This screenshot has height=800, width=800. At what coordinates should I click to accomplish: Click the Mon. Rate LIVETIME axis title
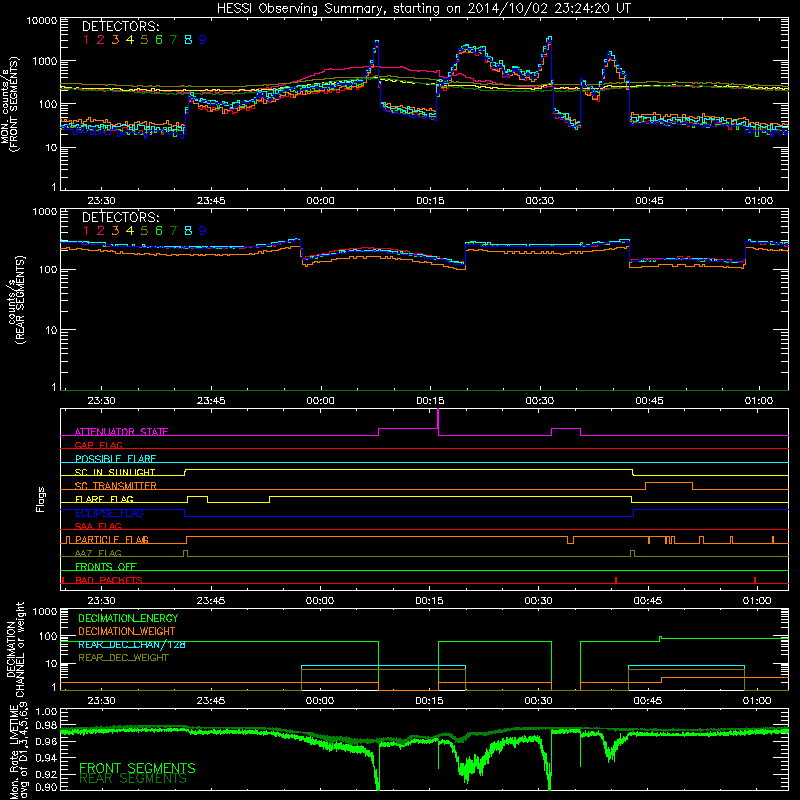18,752
